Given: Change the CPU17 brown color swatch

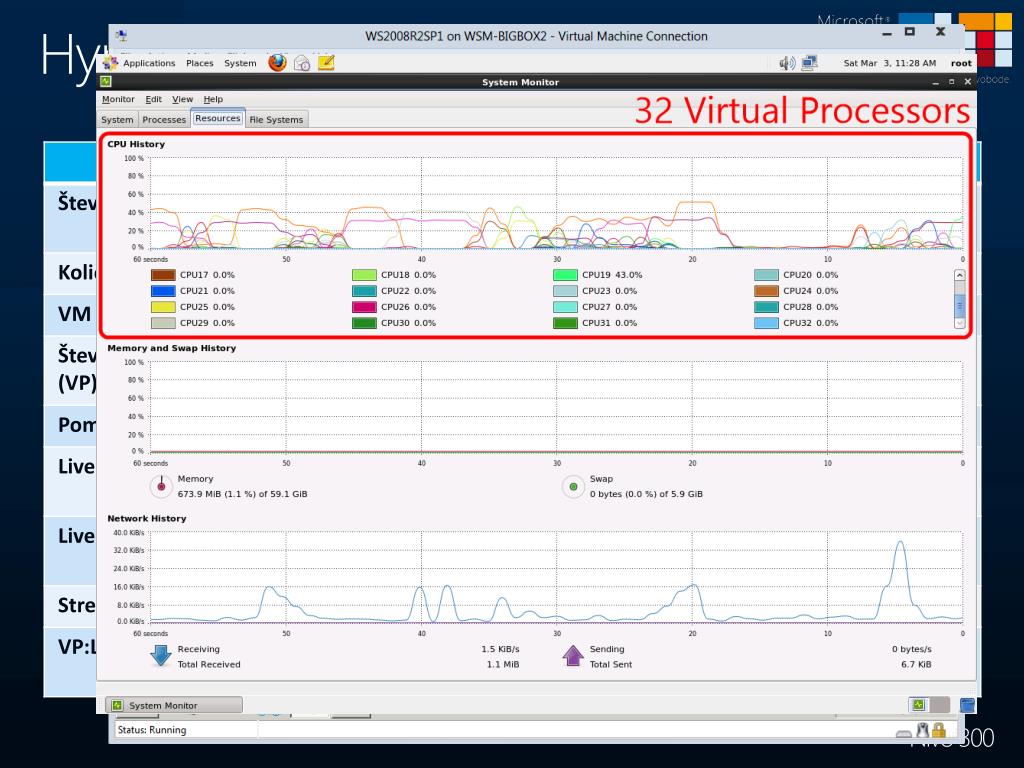Looking at the screenshot, I should (163, 275).
